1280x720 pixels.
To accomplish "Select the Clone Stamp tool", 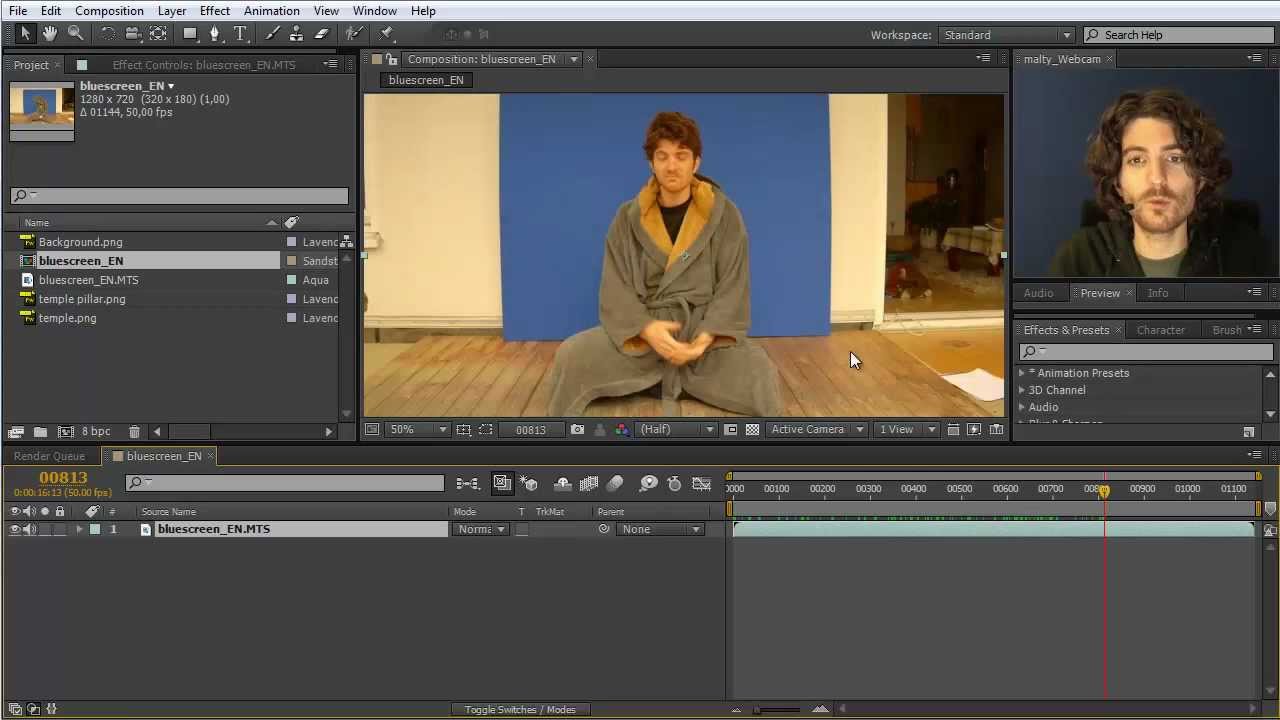I will [x=296, y=33].
